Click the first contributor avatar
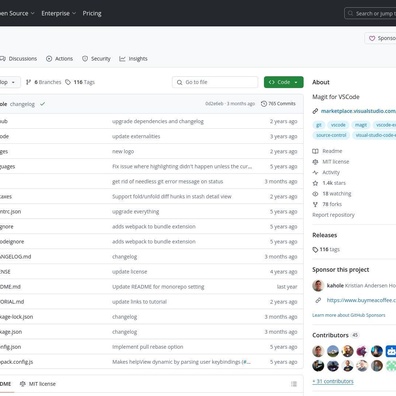 318,351
